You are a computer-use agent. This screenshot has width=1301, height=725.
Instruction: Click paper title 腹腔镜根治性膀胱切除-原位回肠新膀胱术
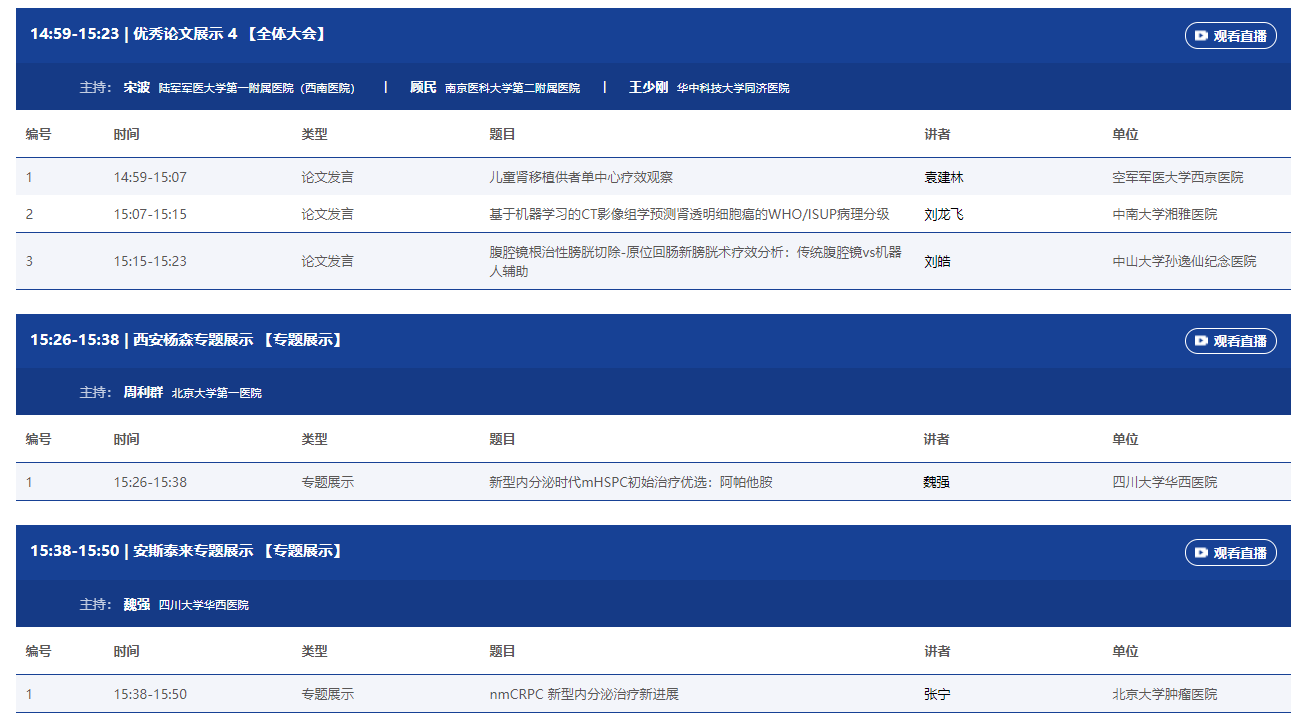click(x=695, y=261)
